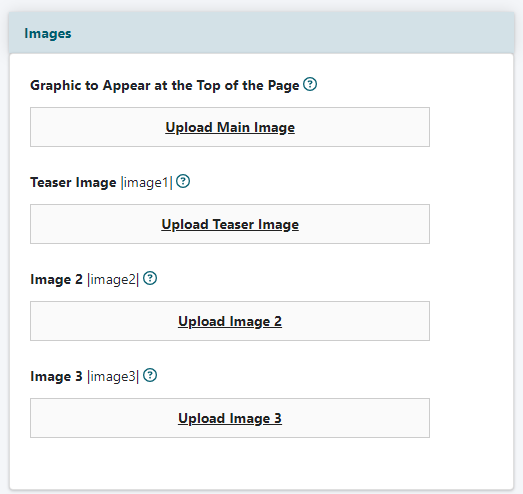The height and width of the screenshot is (494, 523).
Task: Click the Graphic to Appear at the Top label
Action: coord(165,86)
